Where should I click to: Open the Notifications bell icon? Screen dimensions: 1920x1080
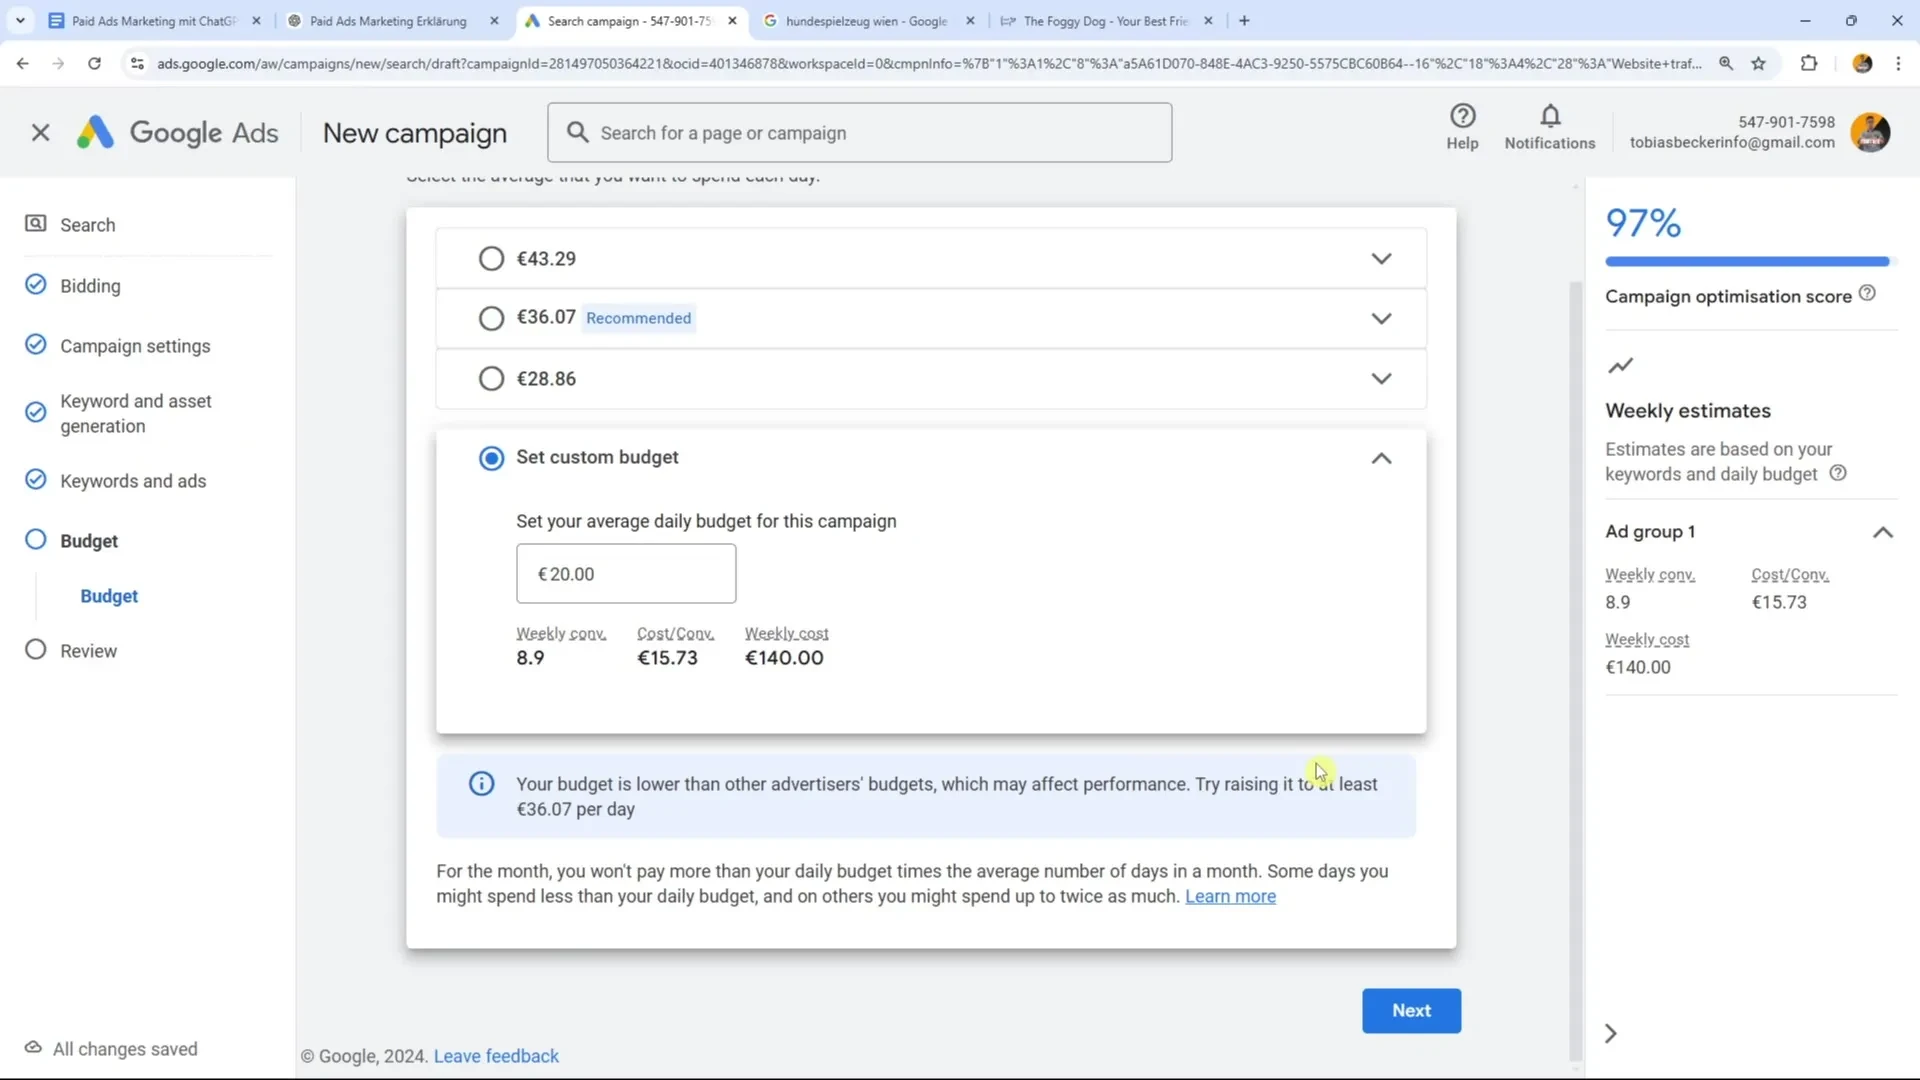pos(1549,116)
